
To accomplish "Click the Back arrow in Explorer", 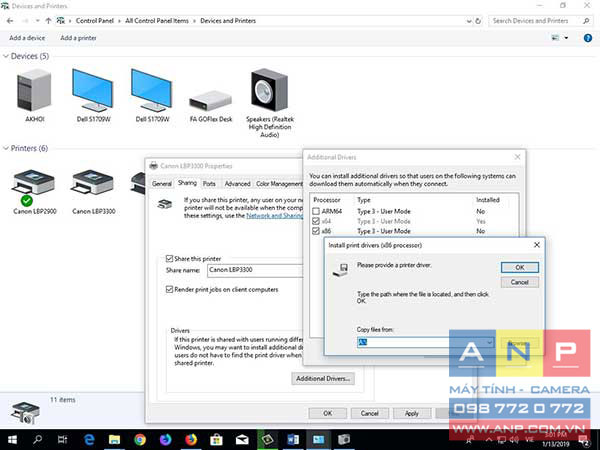I will (x=10, y=21).
